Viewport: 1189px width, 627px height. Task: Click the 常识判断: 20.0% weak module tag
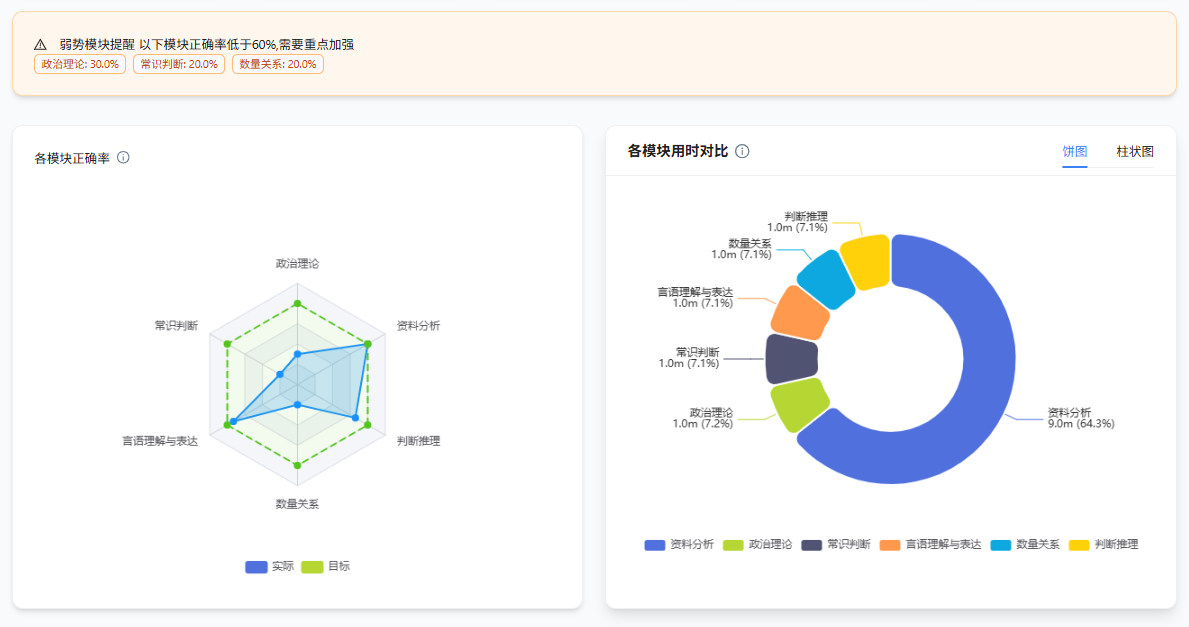click(179, 64)
